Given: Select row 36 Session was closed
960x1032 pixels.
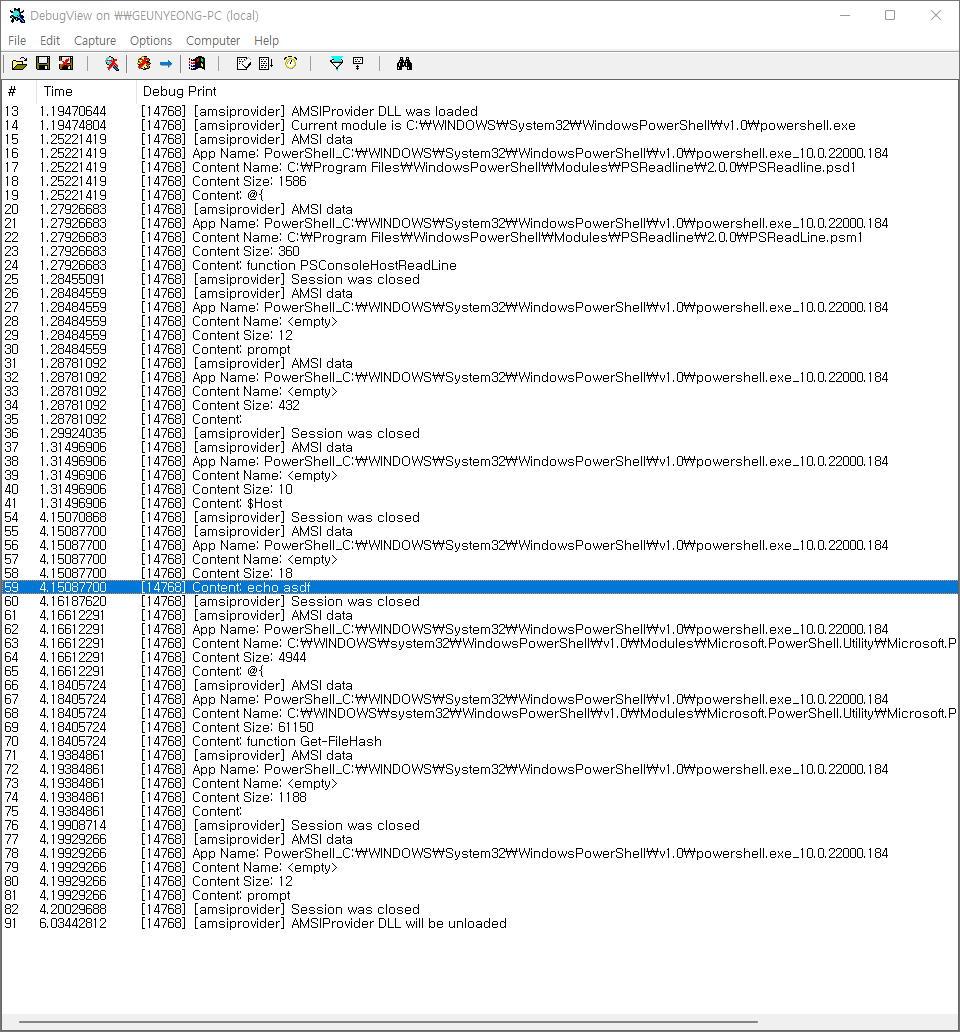Looking at the screenshot, I should [x=480, y=433].
